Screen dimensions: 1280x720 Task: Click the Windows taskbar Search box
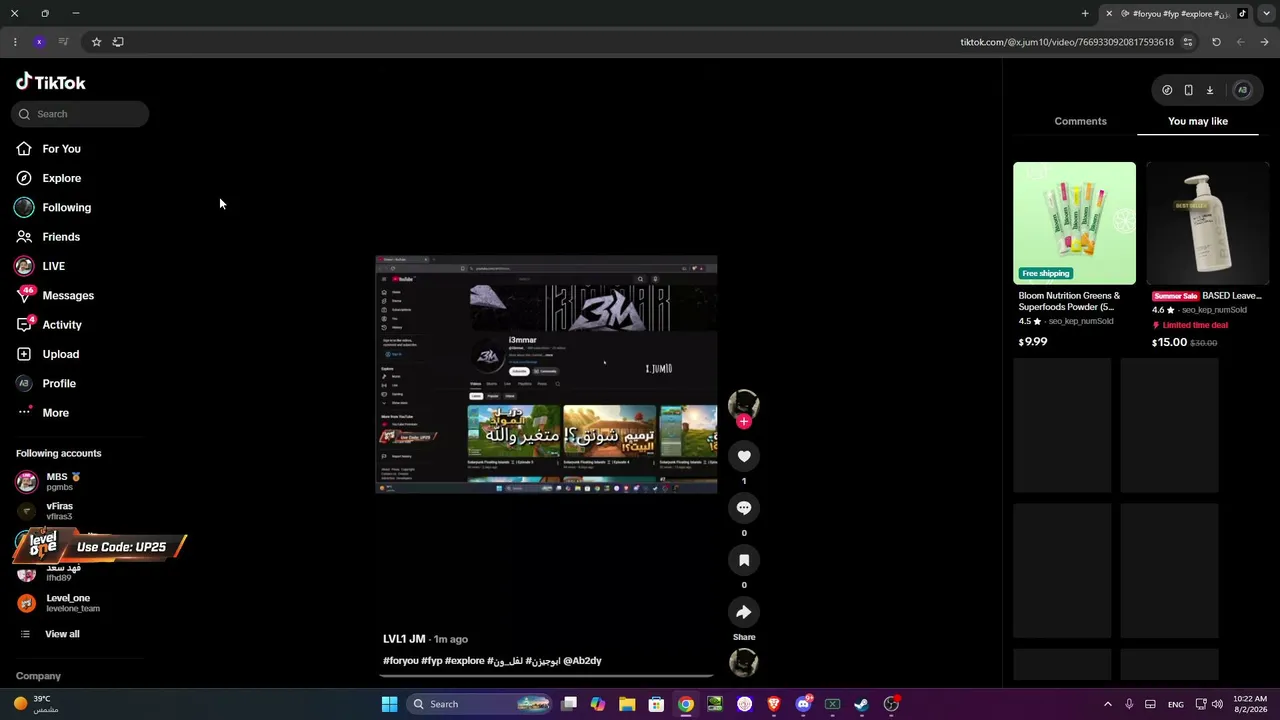pos(481,704)
